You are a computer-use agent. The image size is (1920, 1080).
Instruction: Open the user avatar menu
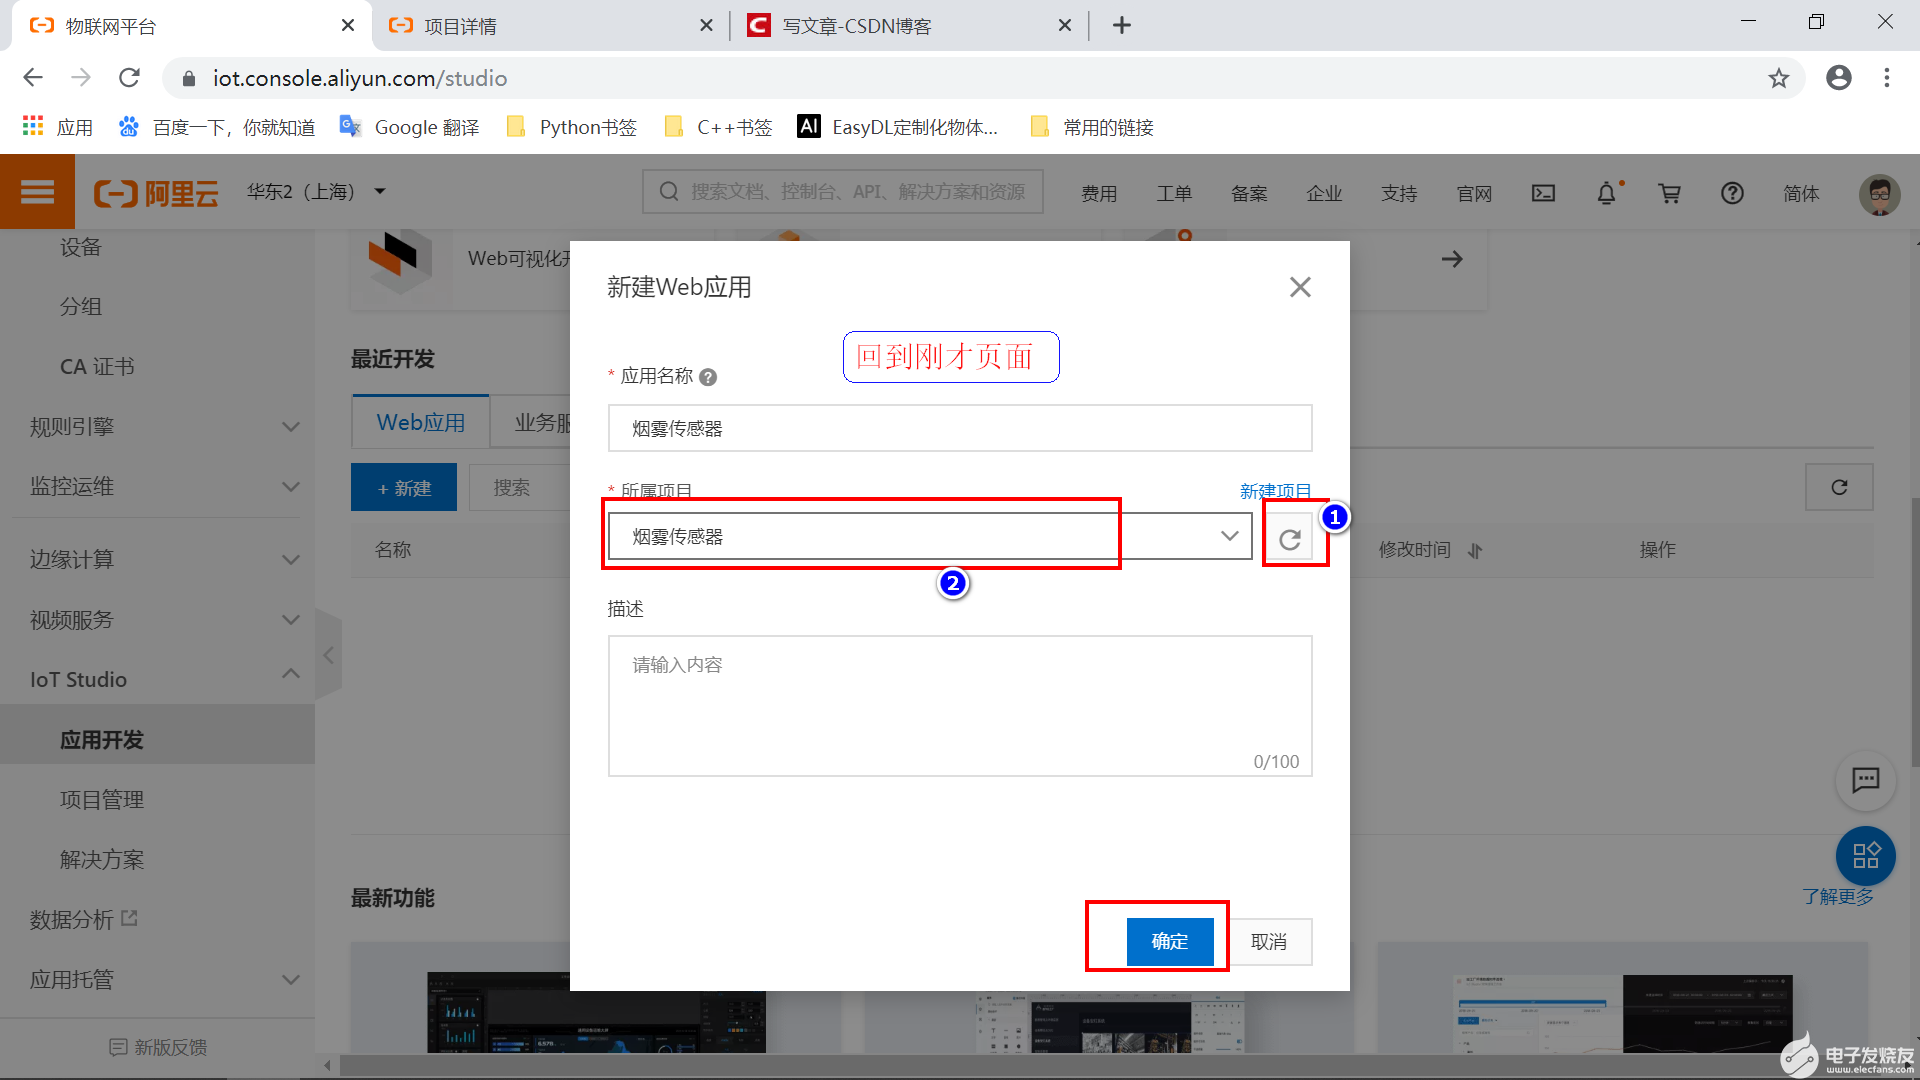pos(1879,194)
